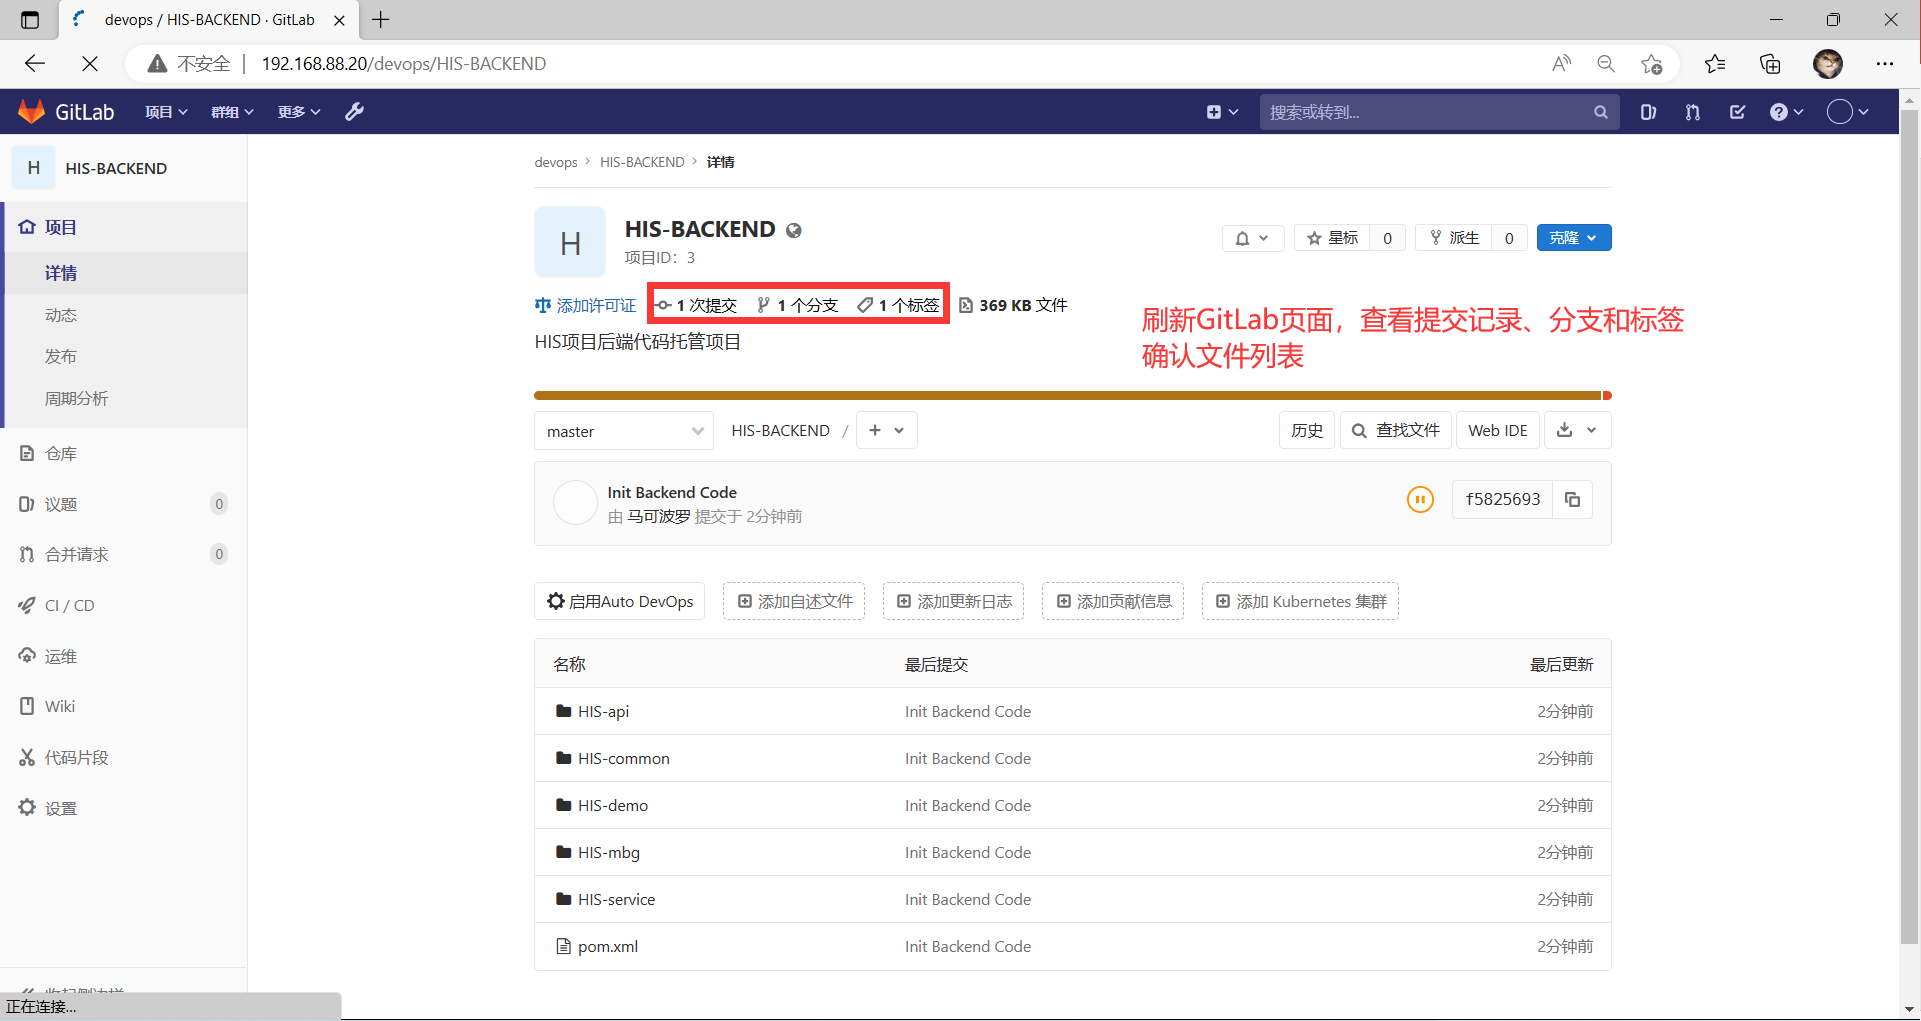Click the repository language bar
This screenshot has width=1921, height=1021.
1070,396
